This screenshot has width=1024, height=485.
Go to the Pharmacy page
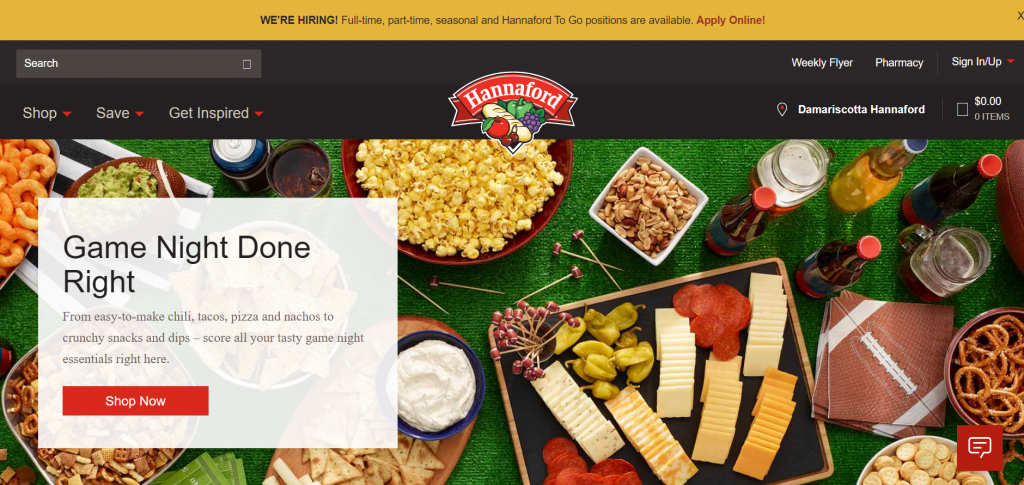click(899, 63)
